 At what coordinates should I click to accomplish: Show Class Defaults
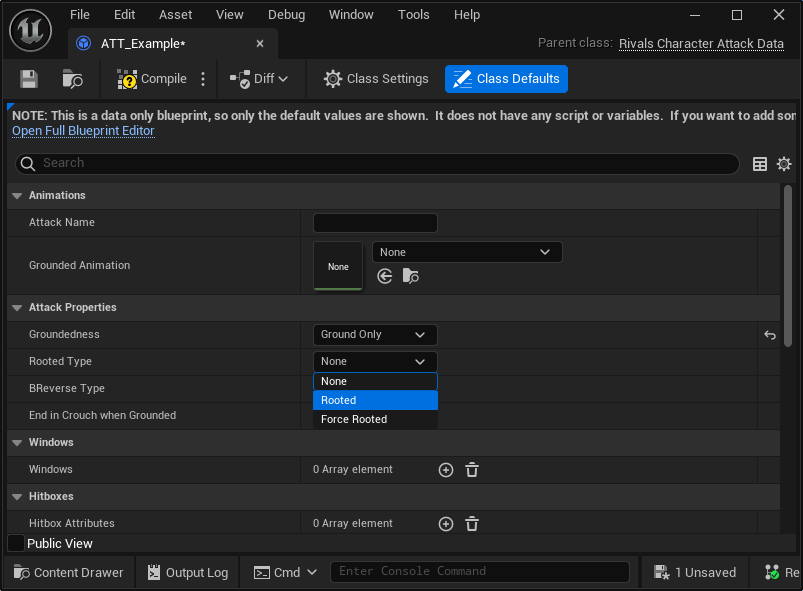[x=506, y=79]
